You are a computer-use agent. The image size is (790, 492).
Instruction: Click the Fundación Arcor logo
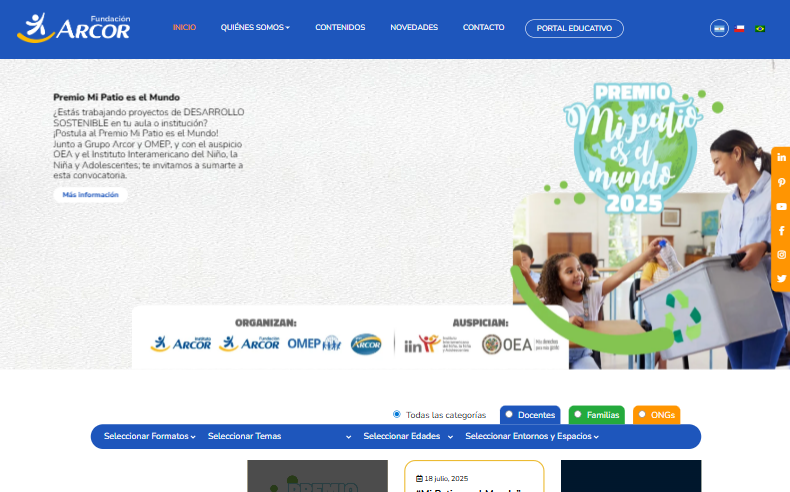click(x=74, y=28)
